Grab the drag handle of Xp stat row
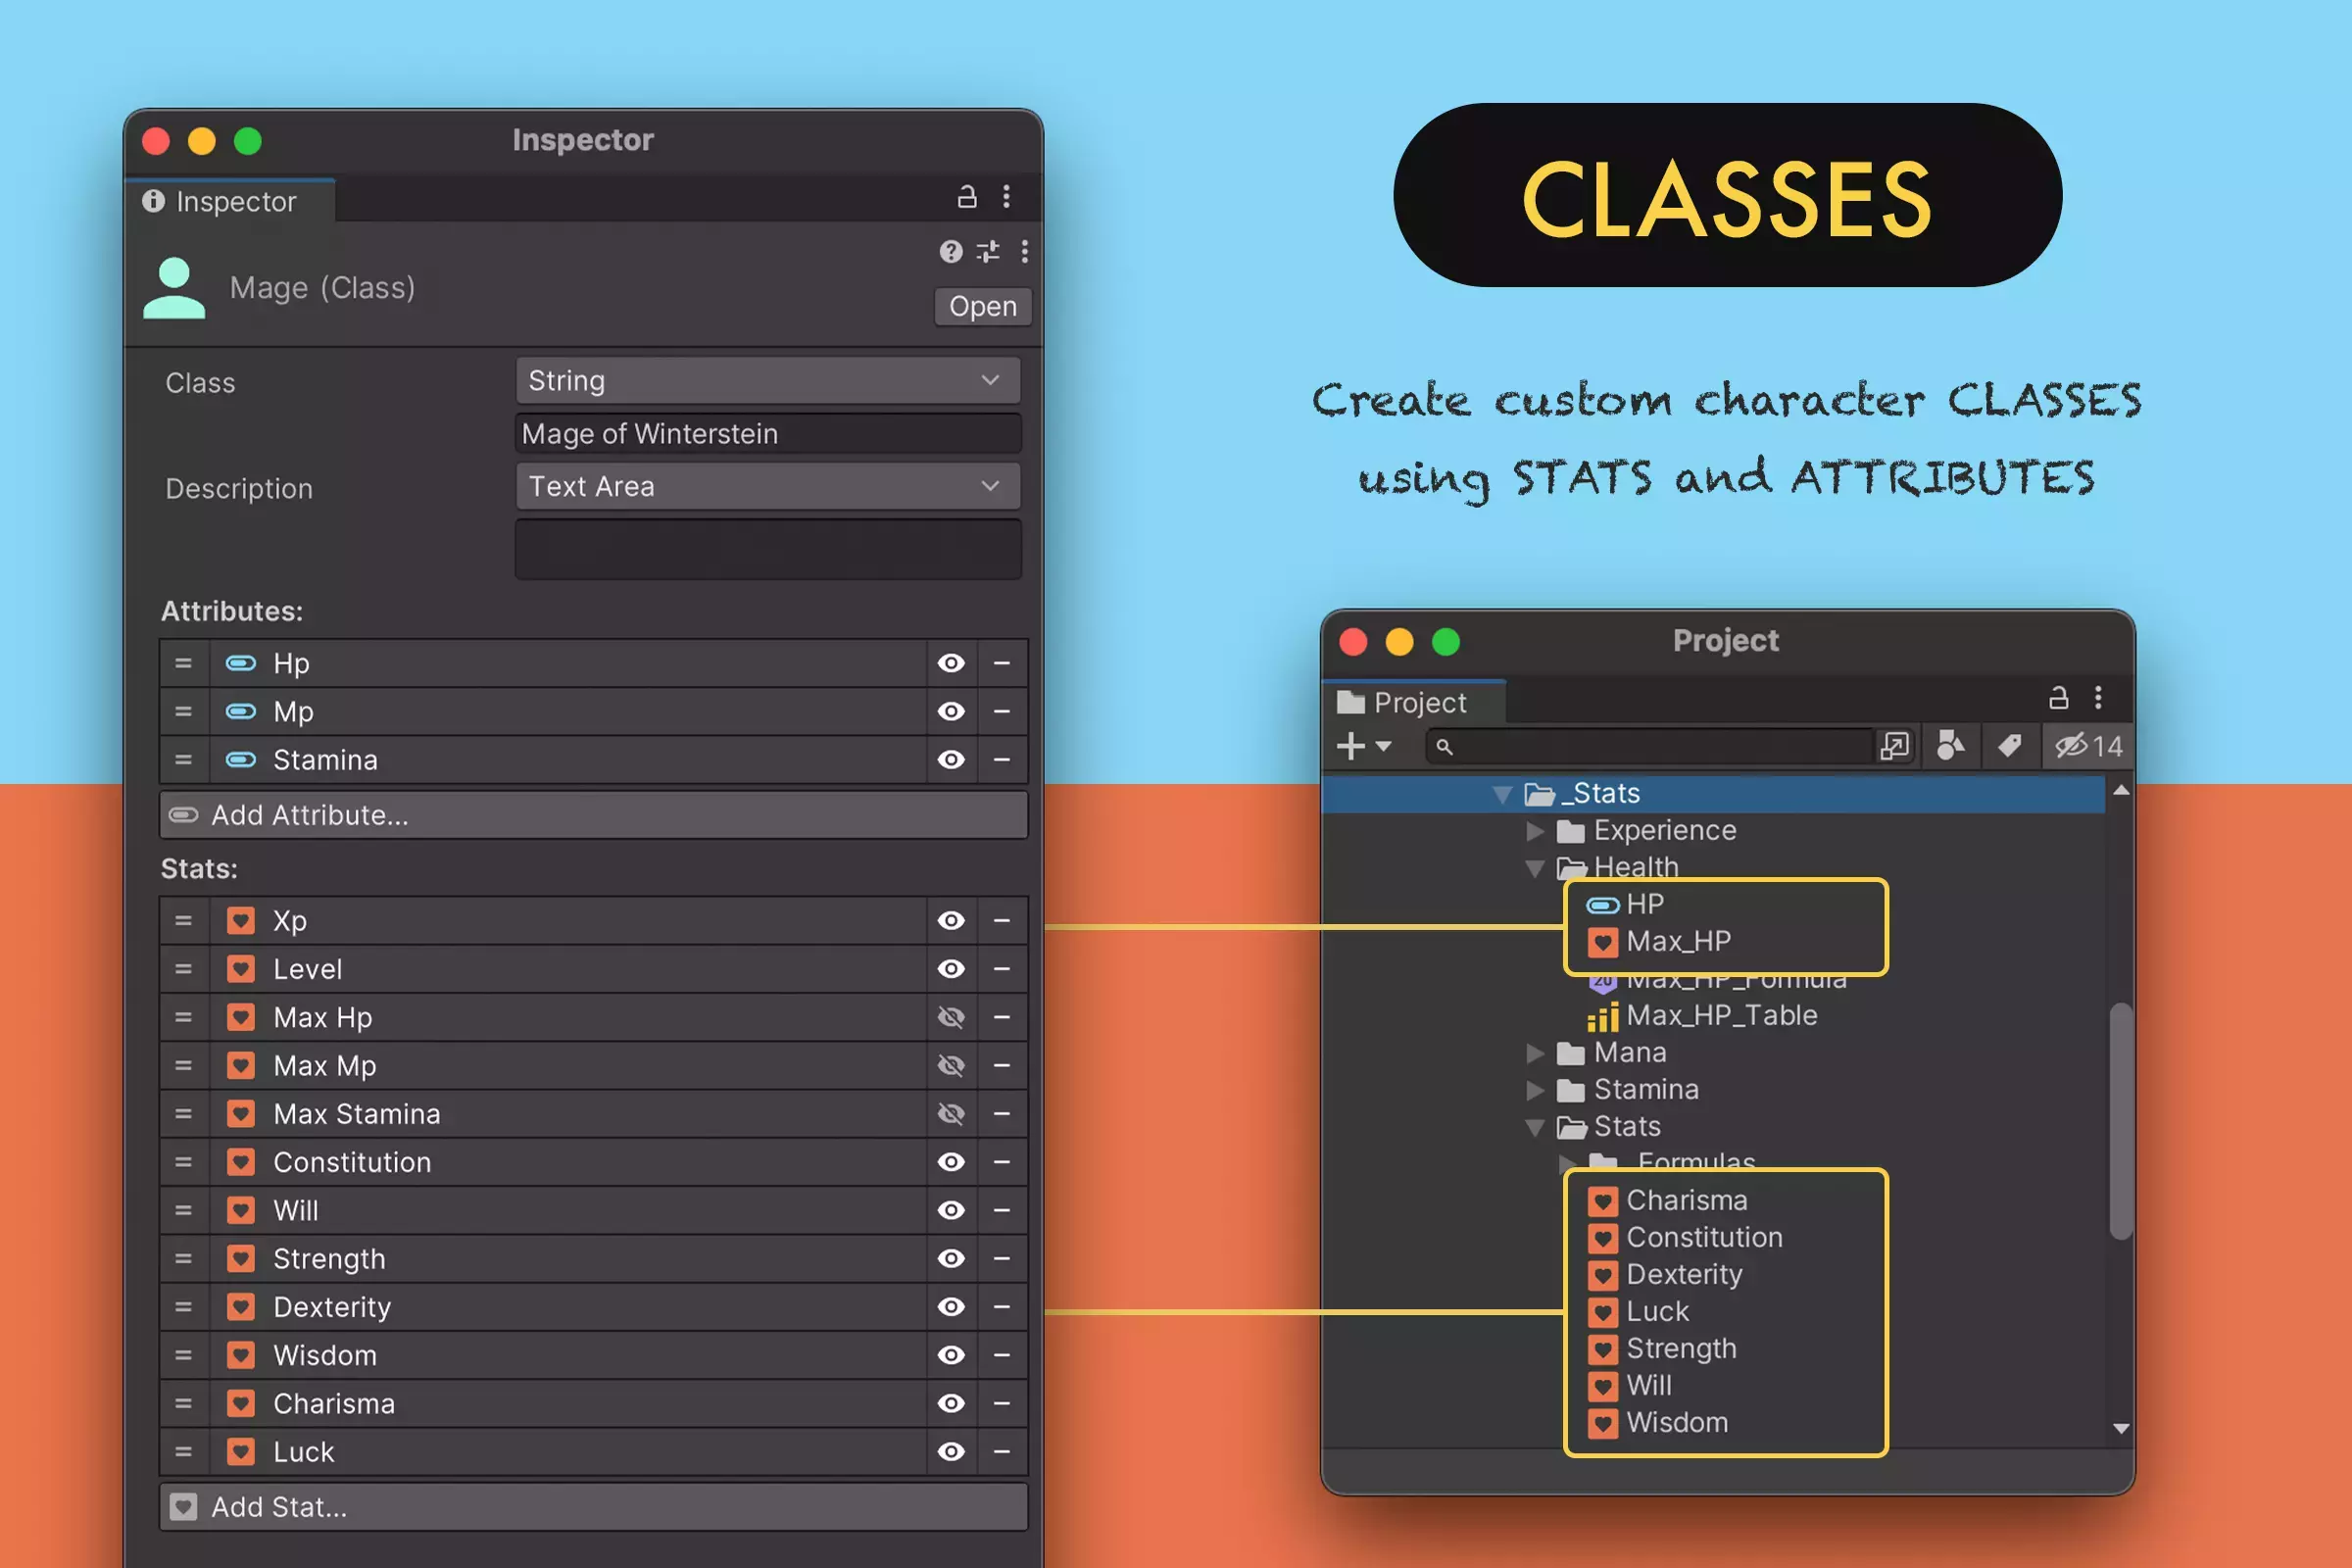Screen dimensions: 2352x1568 click(183, 920)
